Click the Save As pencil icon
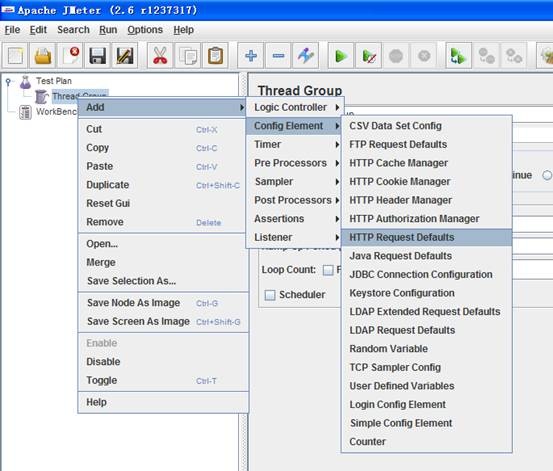 125,56
